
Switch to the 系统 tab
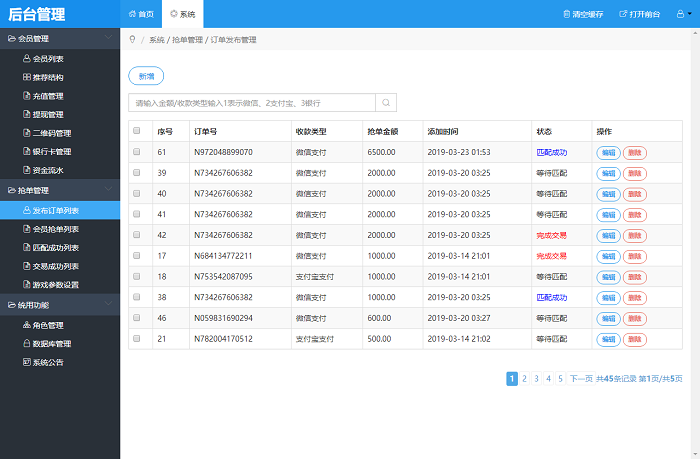pyautogui.click(x=183, y=14)
